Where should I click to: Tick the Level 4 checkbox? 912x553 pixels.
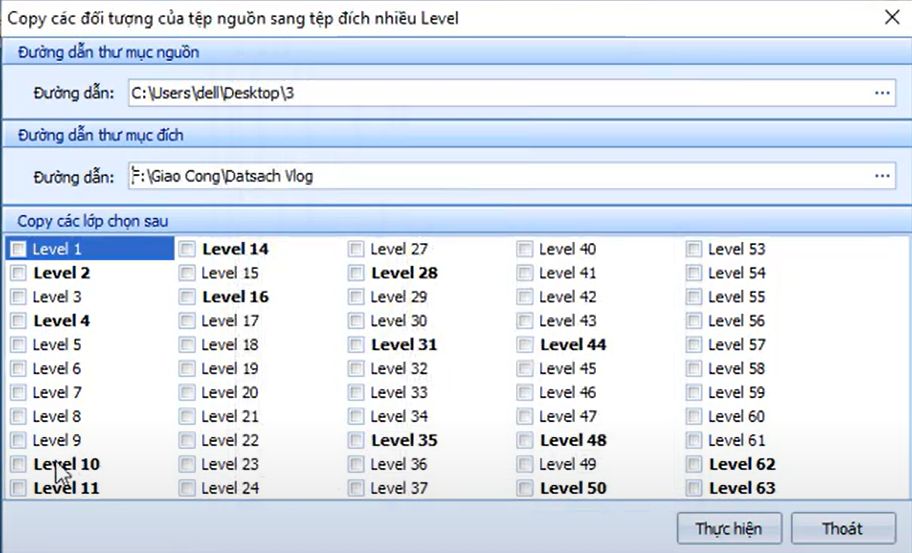click(19, 320)
